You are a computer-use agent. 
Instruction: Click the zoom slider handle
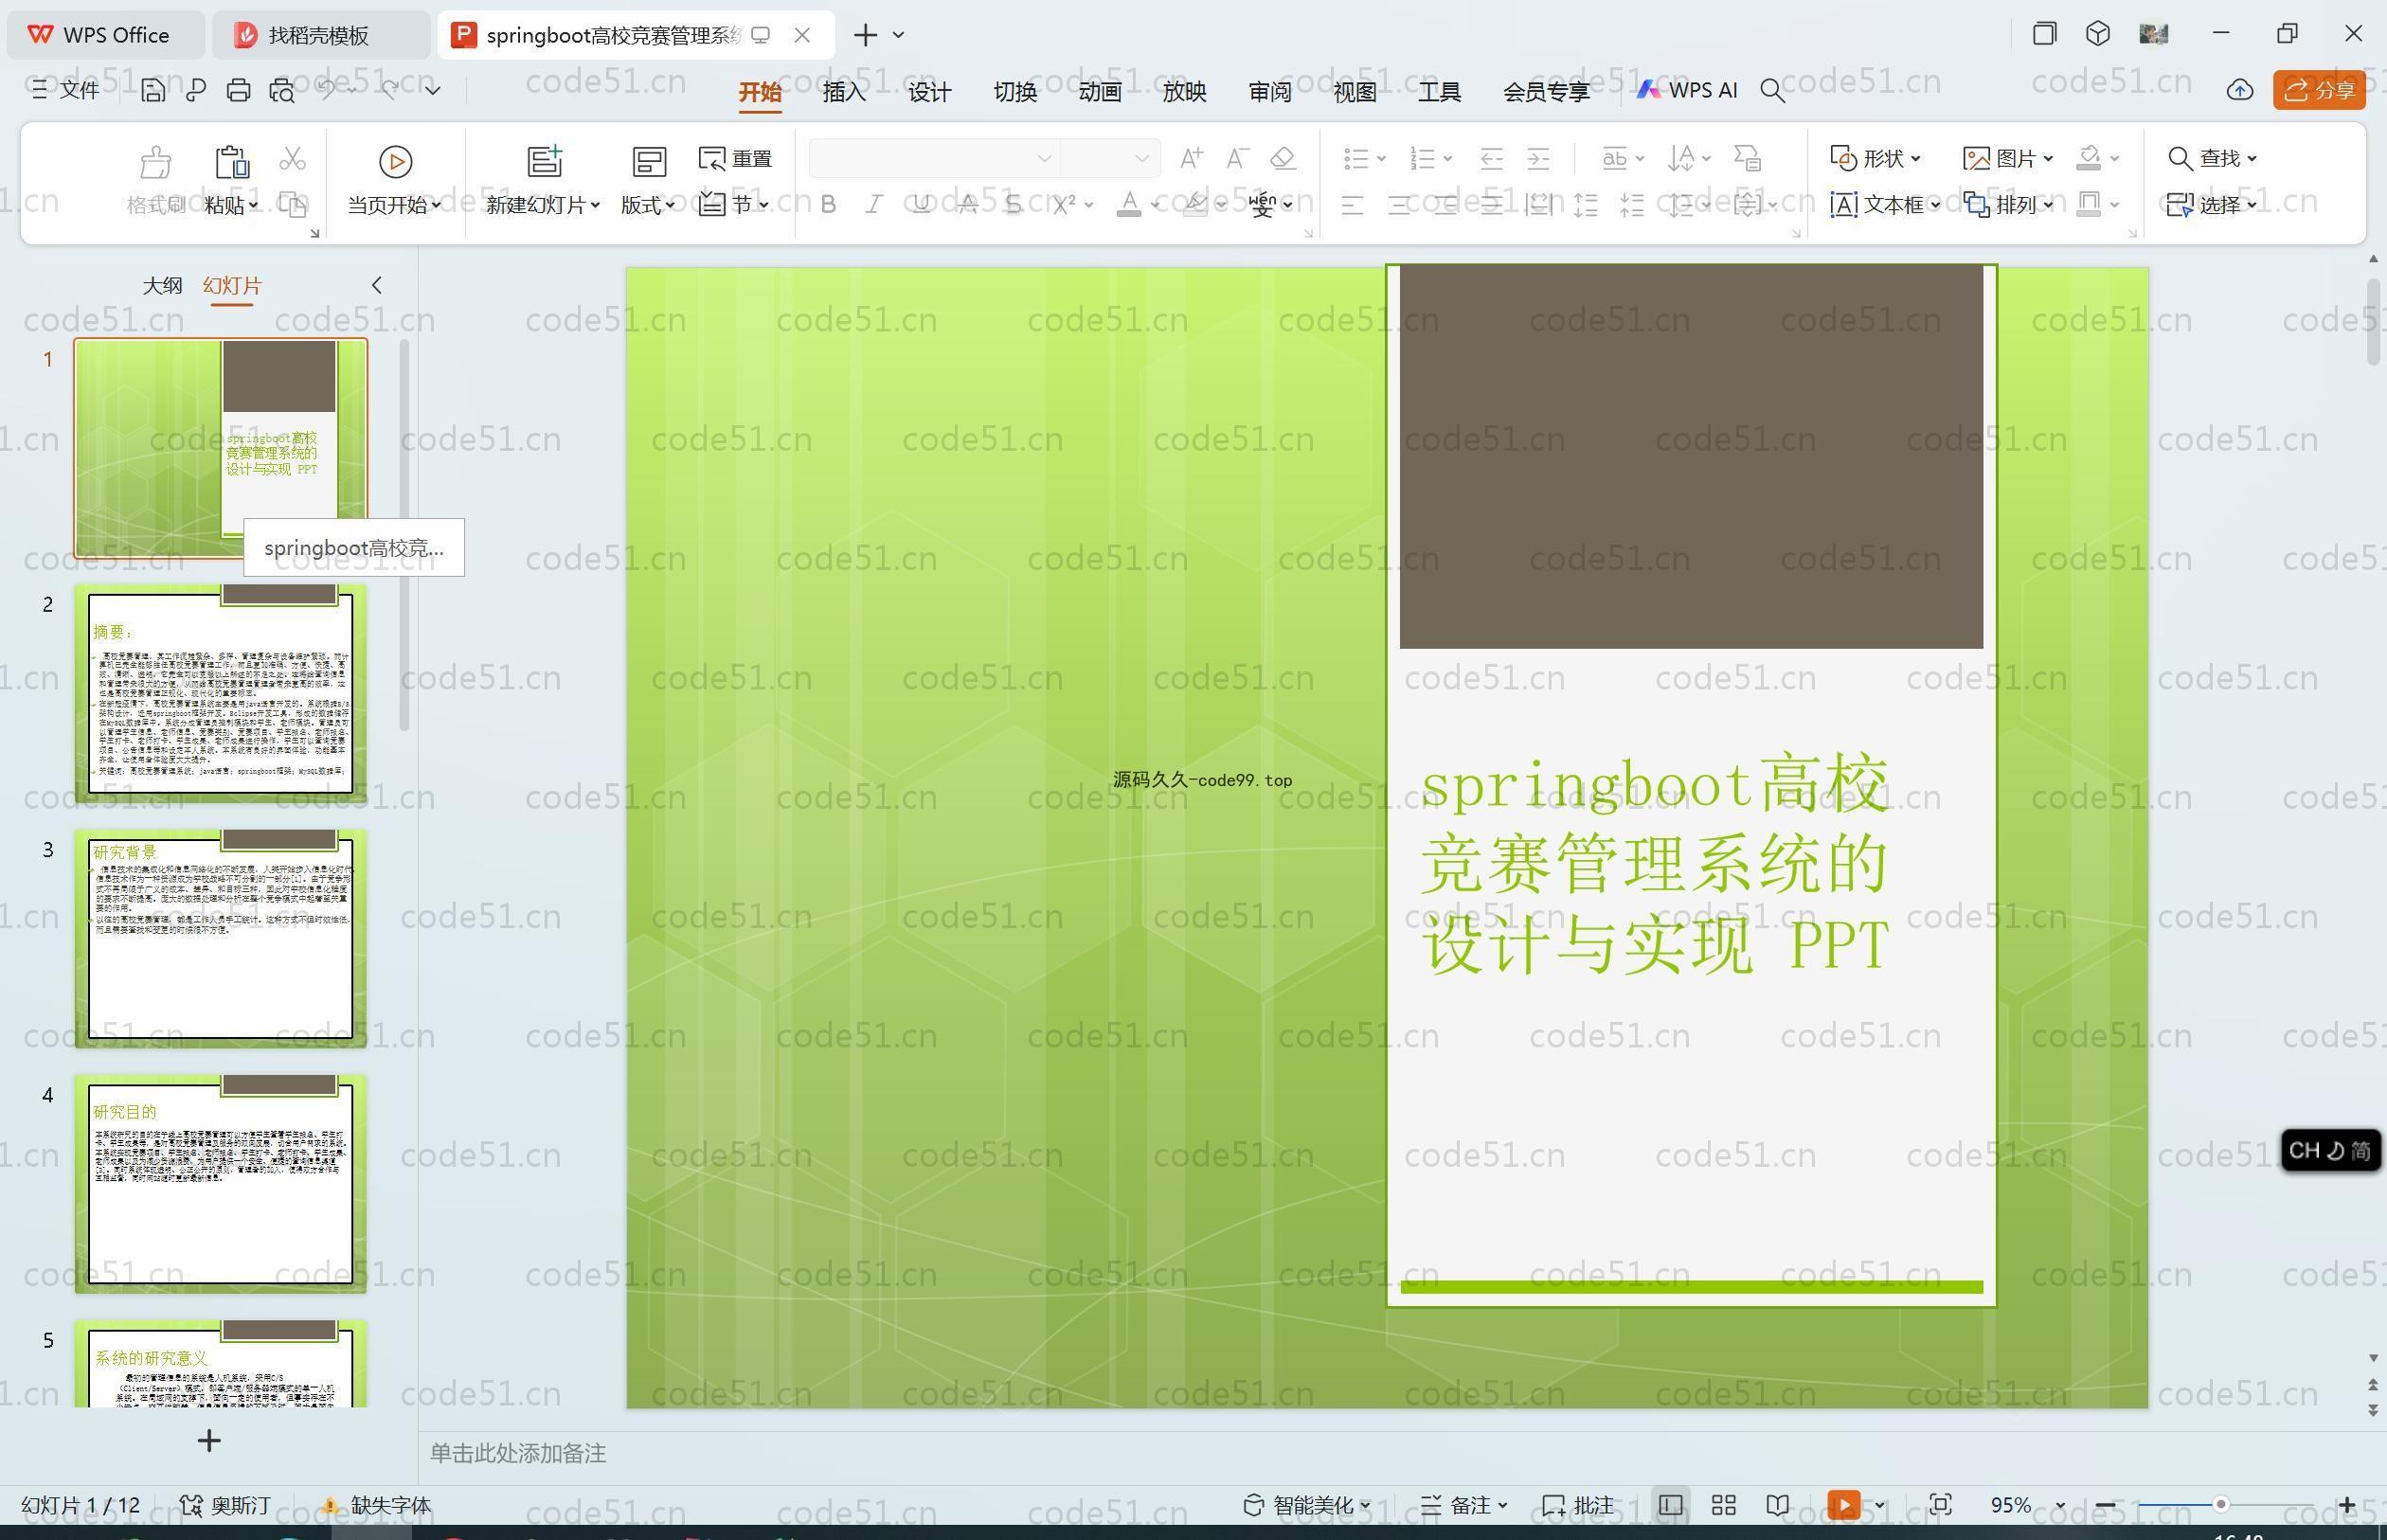tap(2220, 1505)
